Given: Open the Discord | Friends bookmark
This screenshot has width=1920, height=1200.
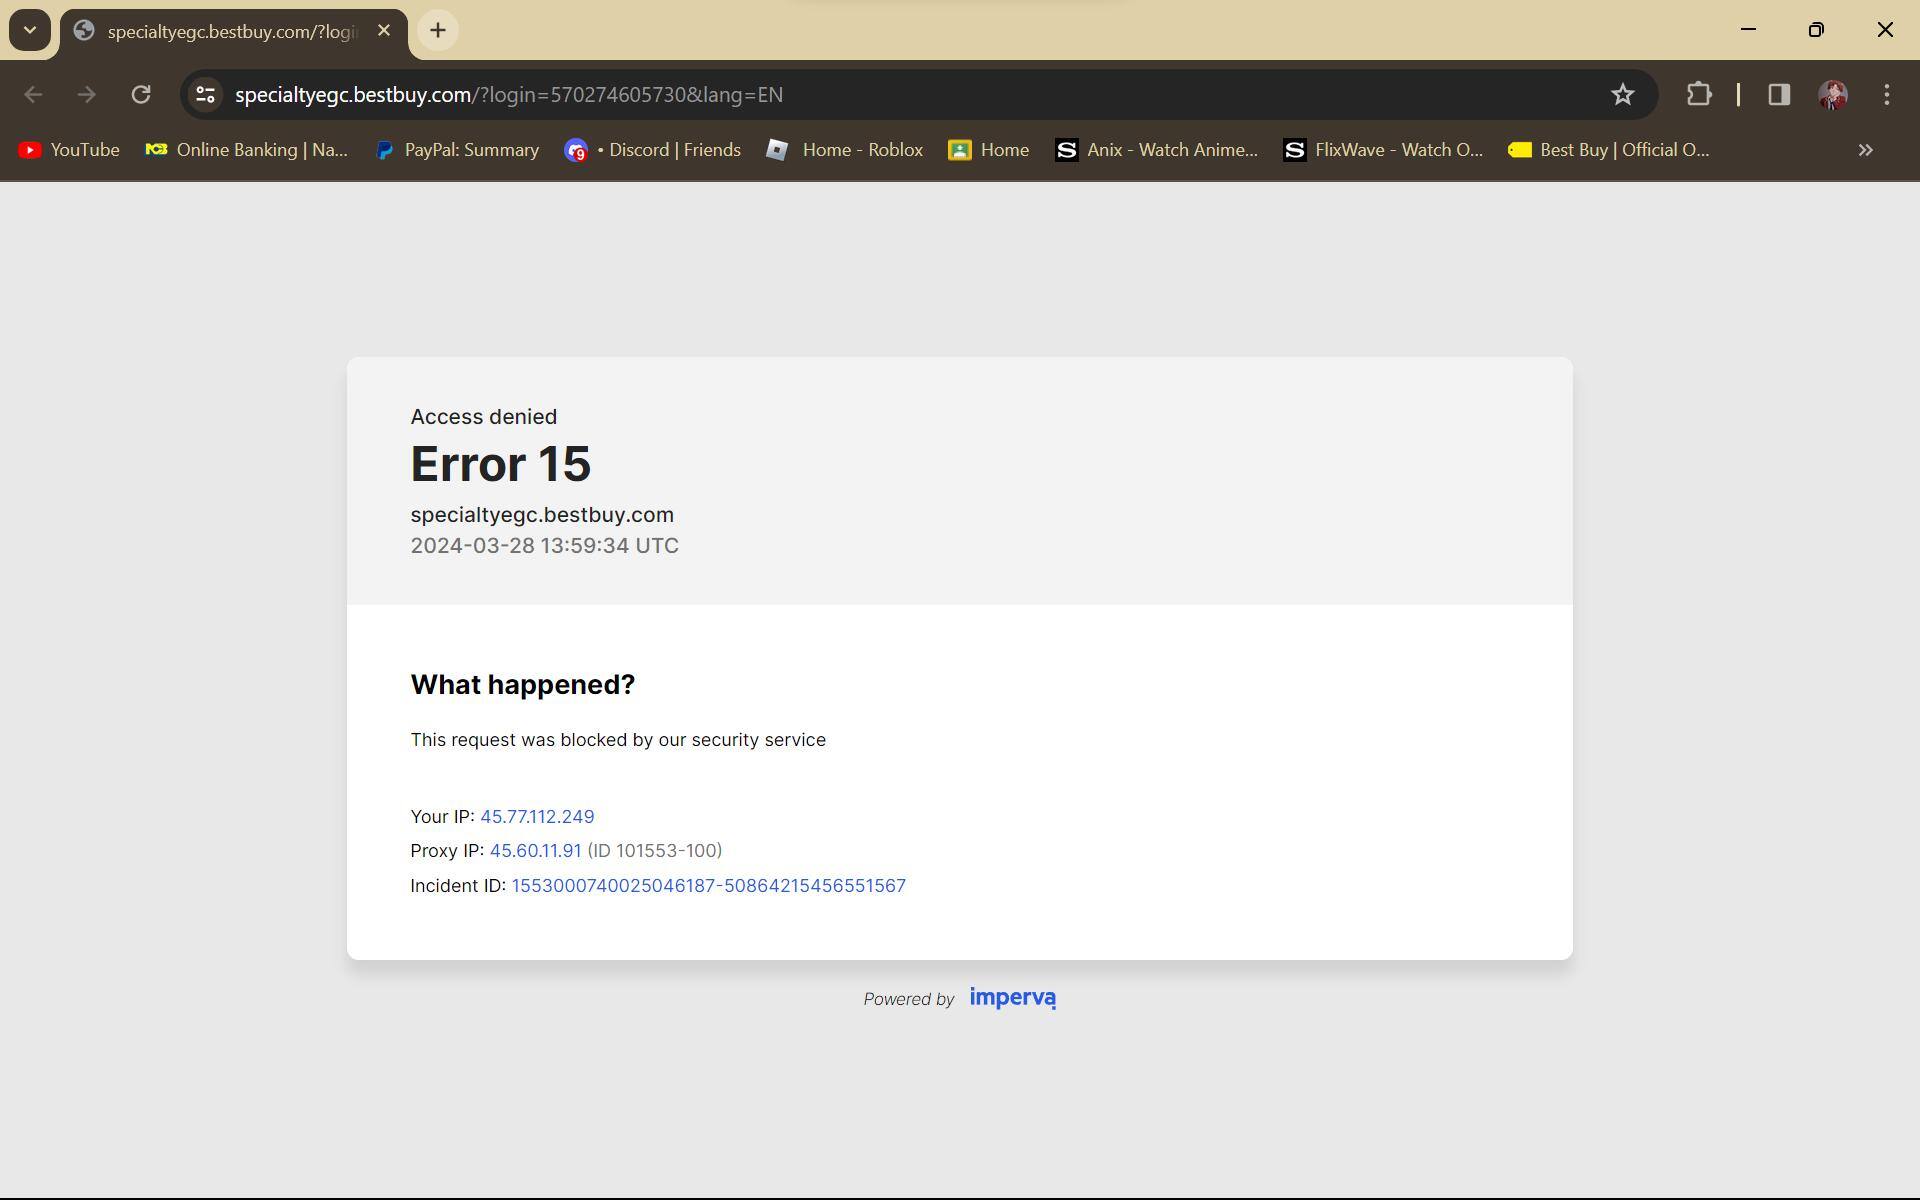Looking at the screenshot, I should click(x=653, y=150).
